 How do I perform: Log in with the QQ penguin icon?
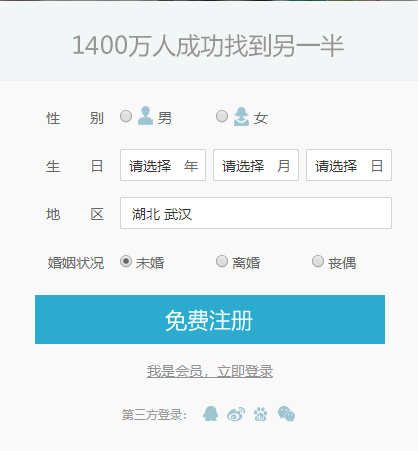(x=210, y=414)
